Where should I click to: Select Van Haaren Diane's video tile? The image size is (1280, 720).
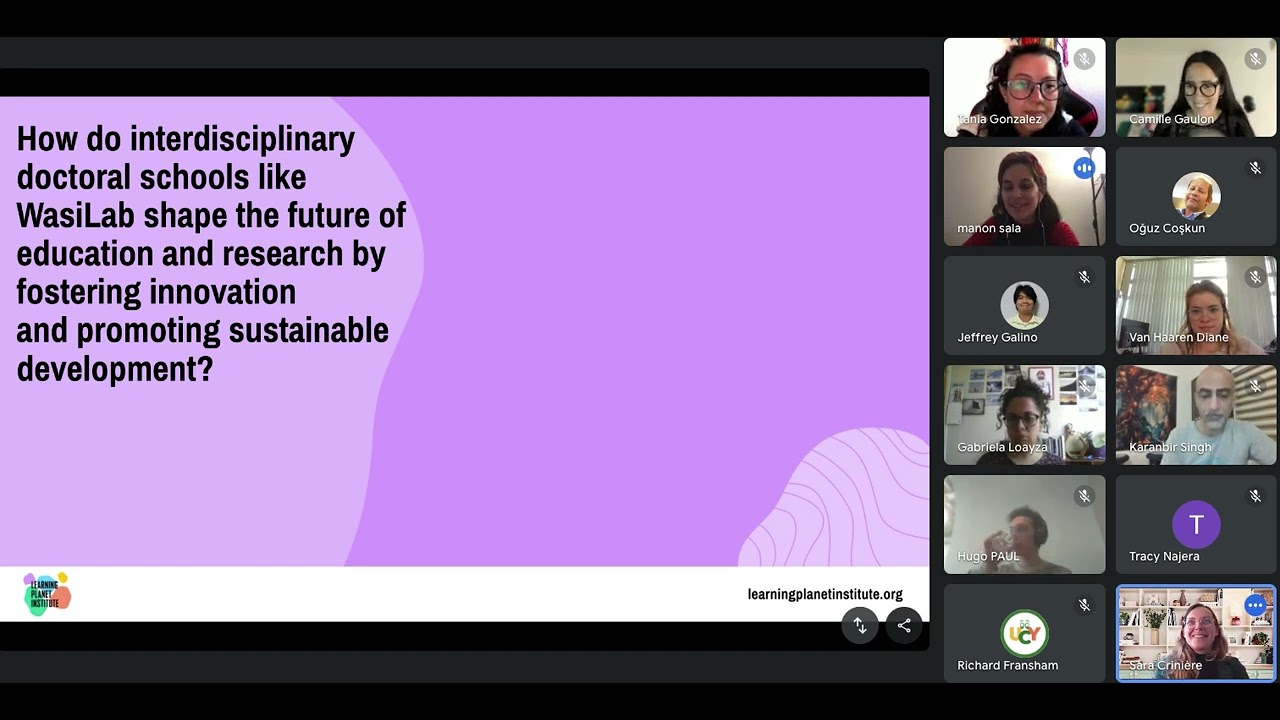(1196, 305)
